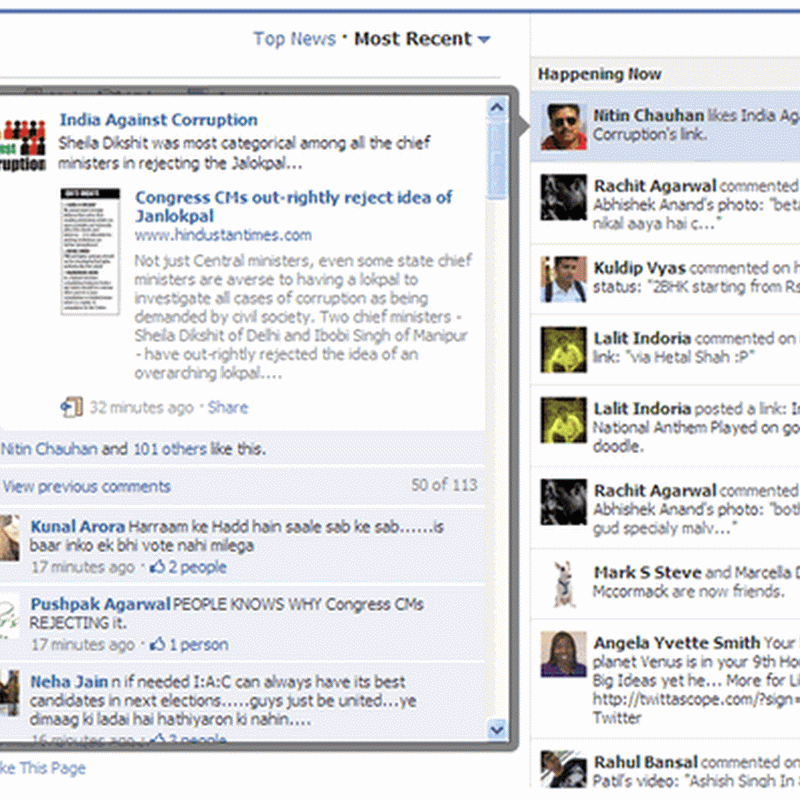Open Rahul Bansal ticker name
This screenshot has height=800, width=800.
click(645, 762)
